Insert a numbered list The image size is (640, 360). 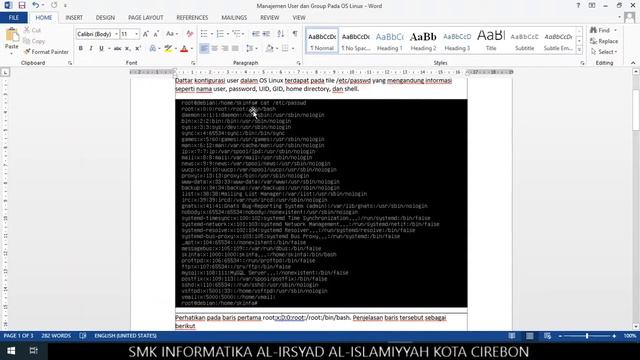(x=220, y=34)
